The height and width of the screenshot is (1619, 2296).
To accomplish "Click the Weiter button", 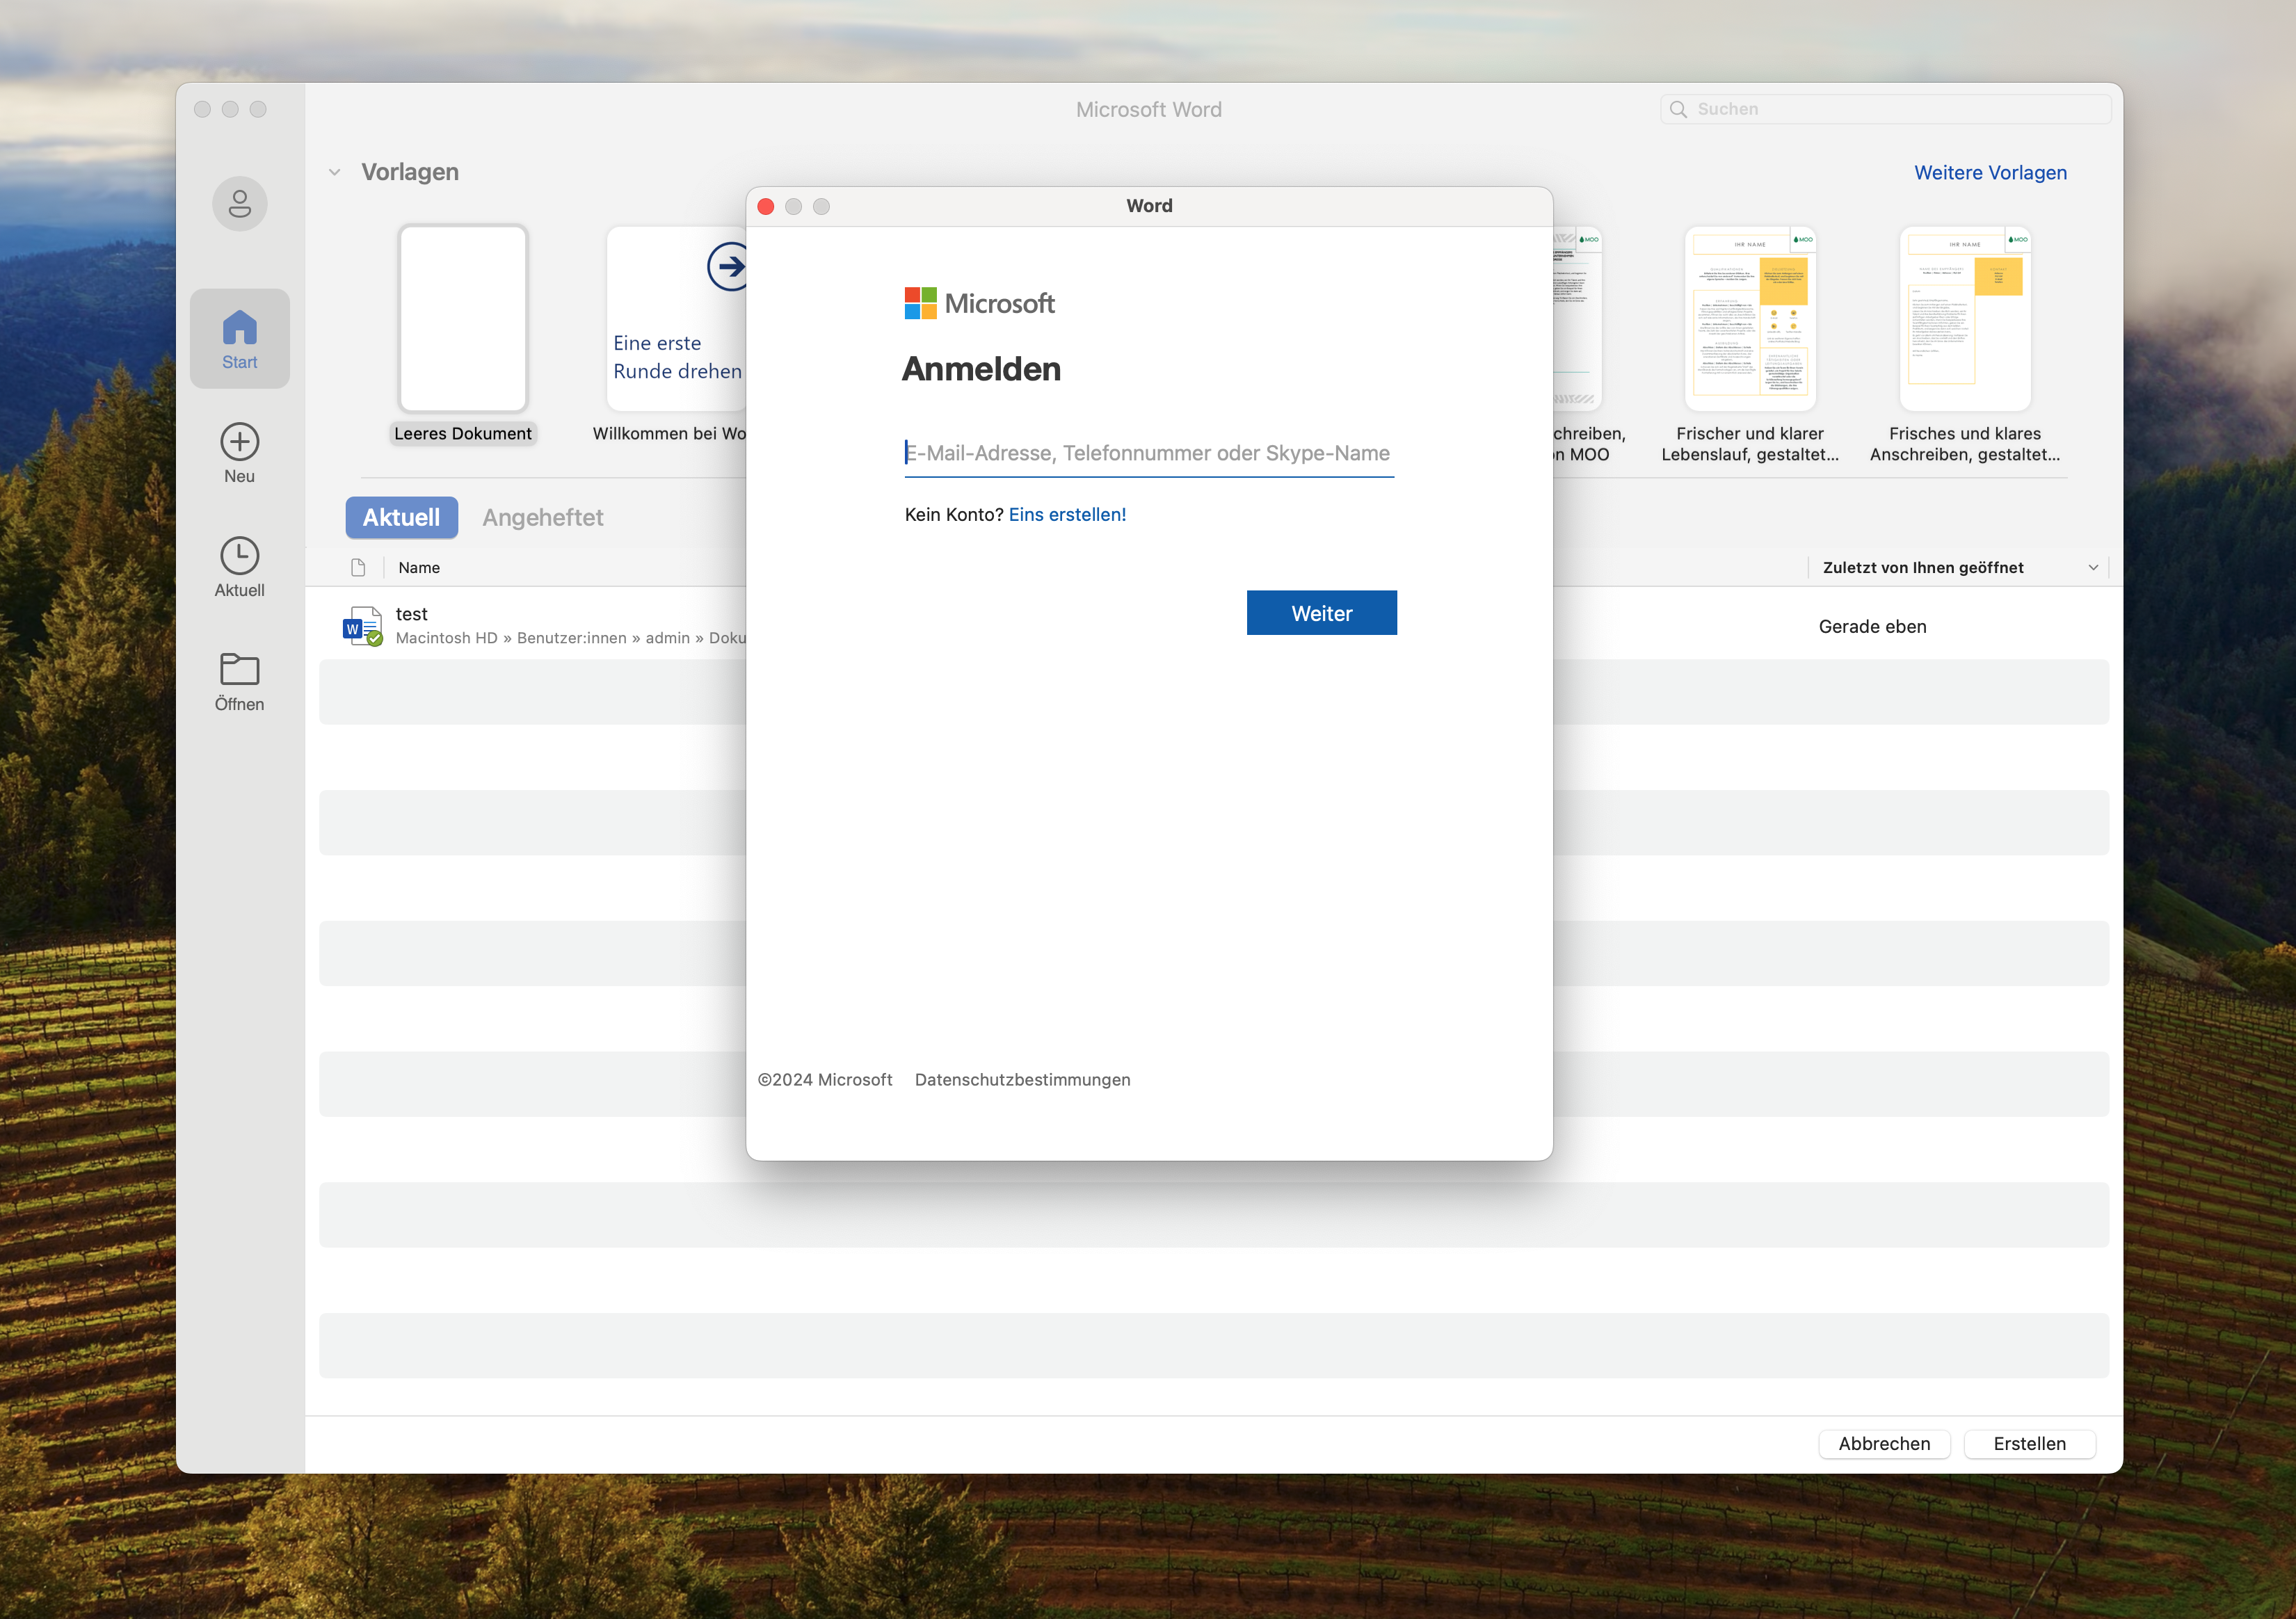I will [1320, 613].
